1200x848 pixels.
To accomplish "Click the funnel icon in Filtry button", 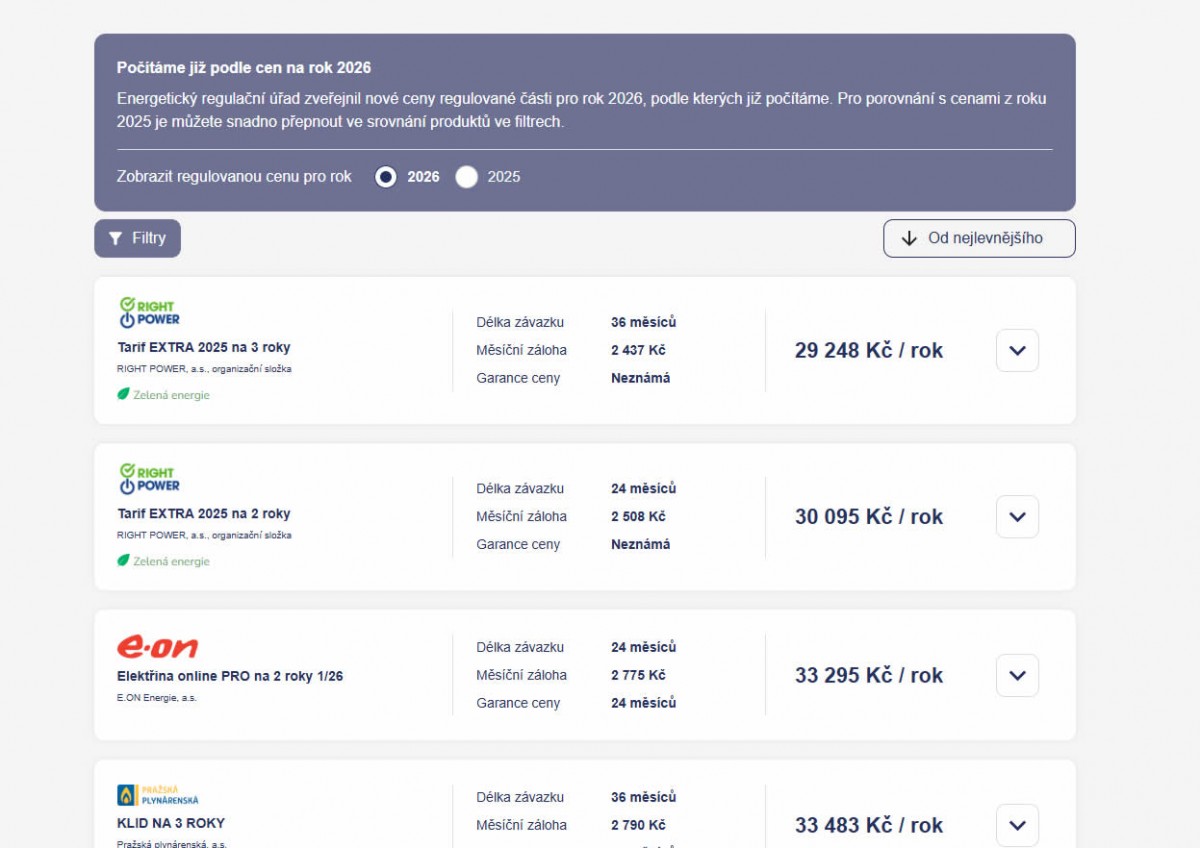I will 115,239.
